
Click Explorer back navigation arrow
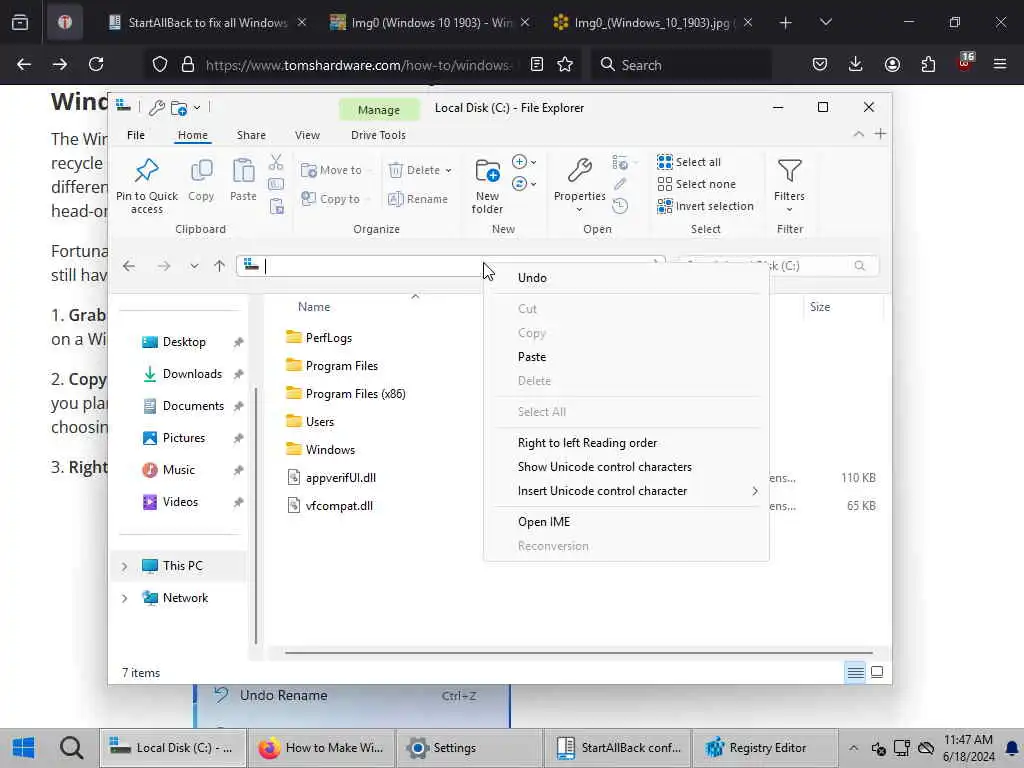tap(129, 266)
